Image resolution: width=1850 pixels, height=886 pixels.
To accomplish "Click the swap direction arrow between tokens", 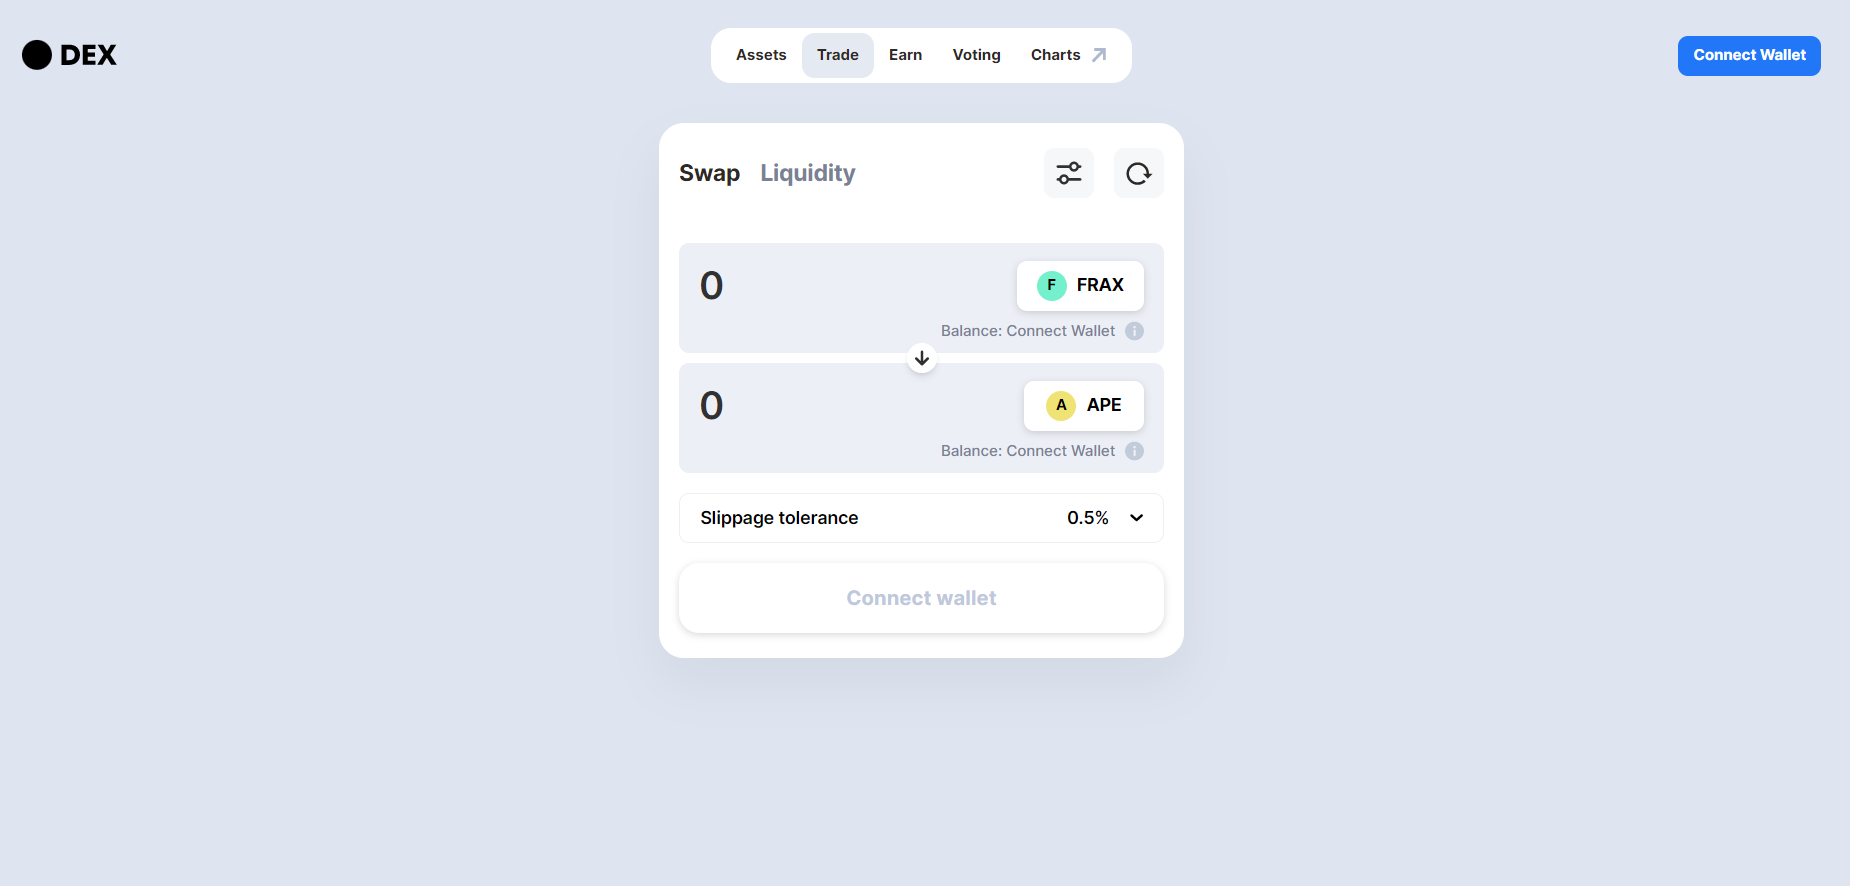I will coord(921,358).
